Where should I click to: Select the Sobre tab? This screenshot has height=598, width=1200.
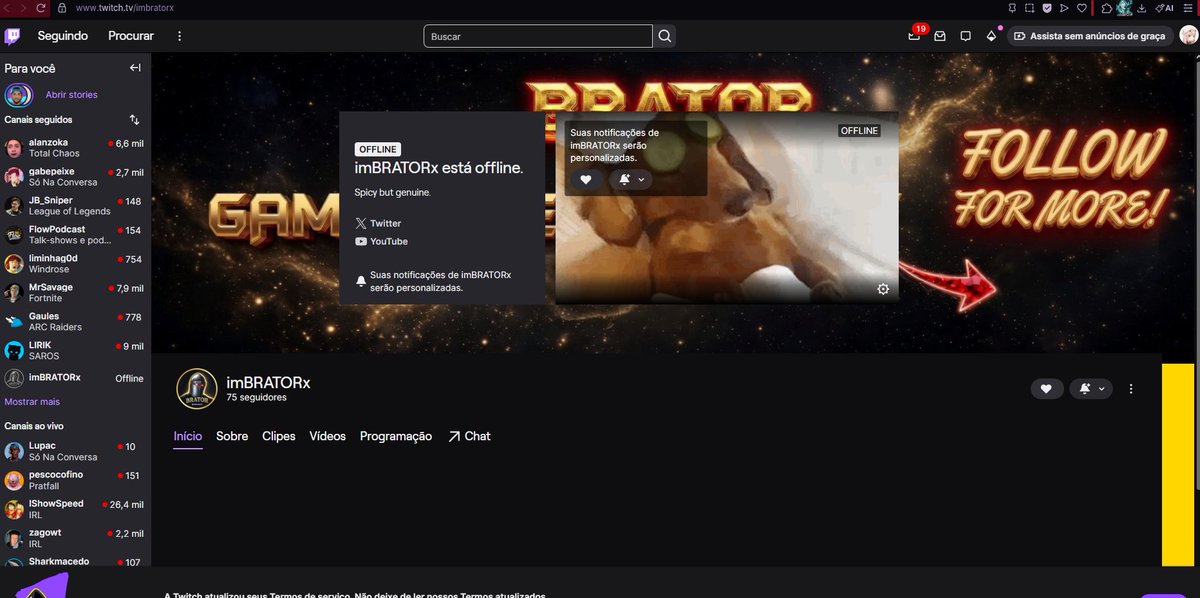pos(232,436)
